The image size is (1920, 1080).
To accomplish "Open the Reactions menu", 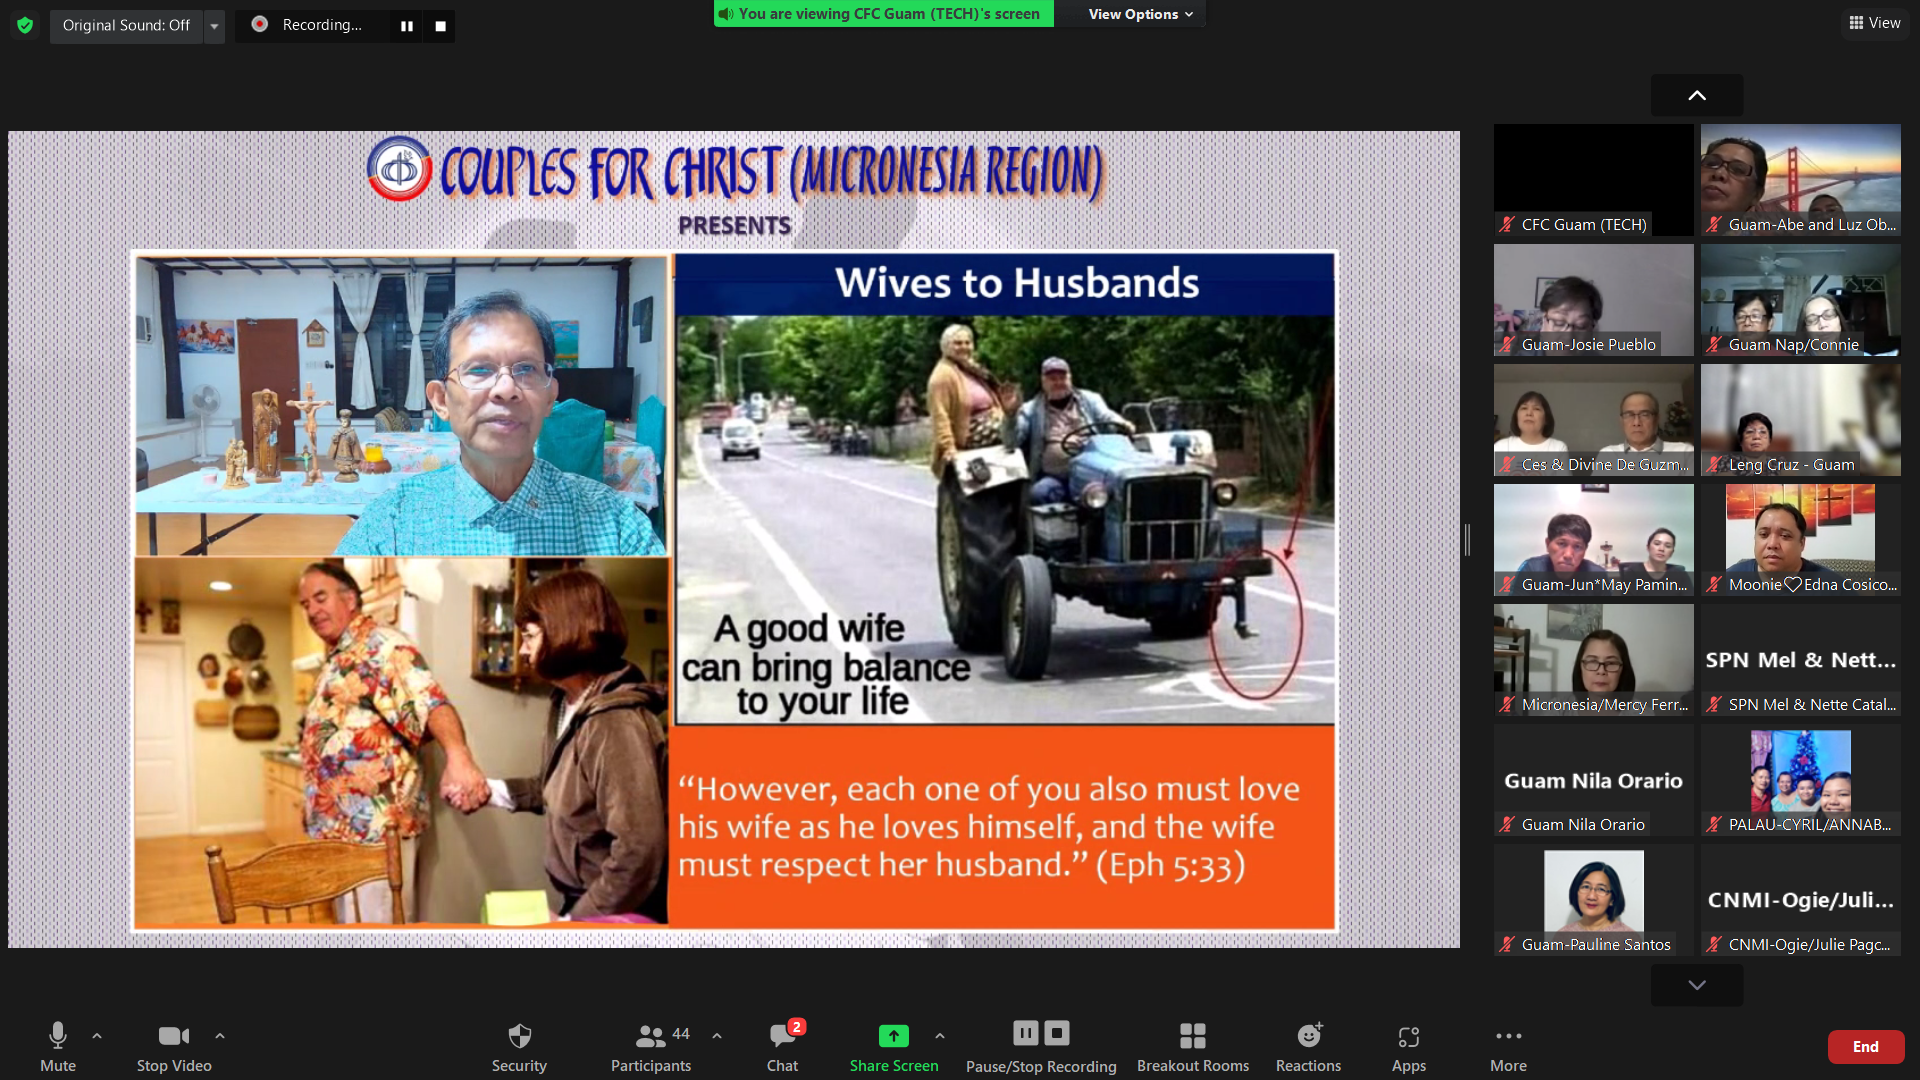I will (1308, 1047).
